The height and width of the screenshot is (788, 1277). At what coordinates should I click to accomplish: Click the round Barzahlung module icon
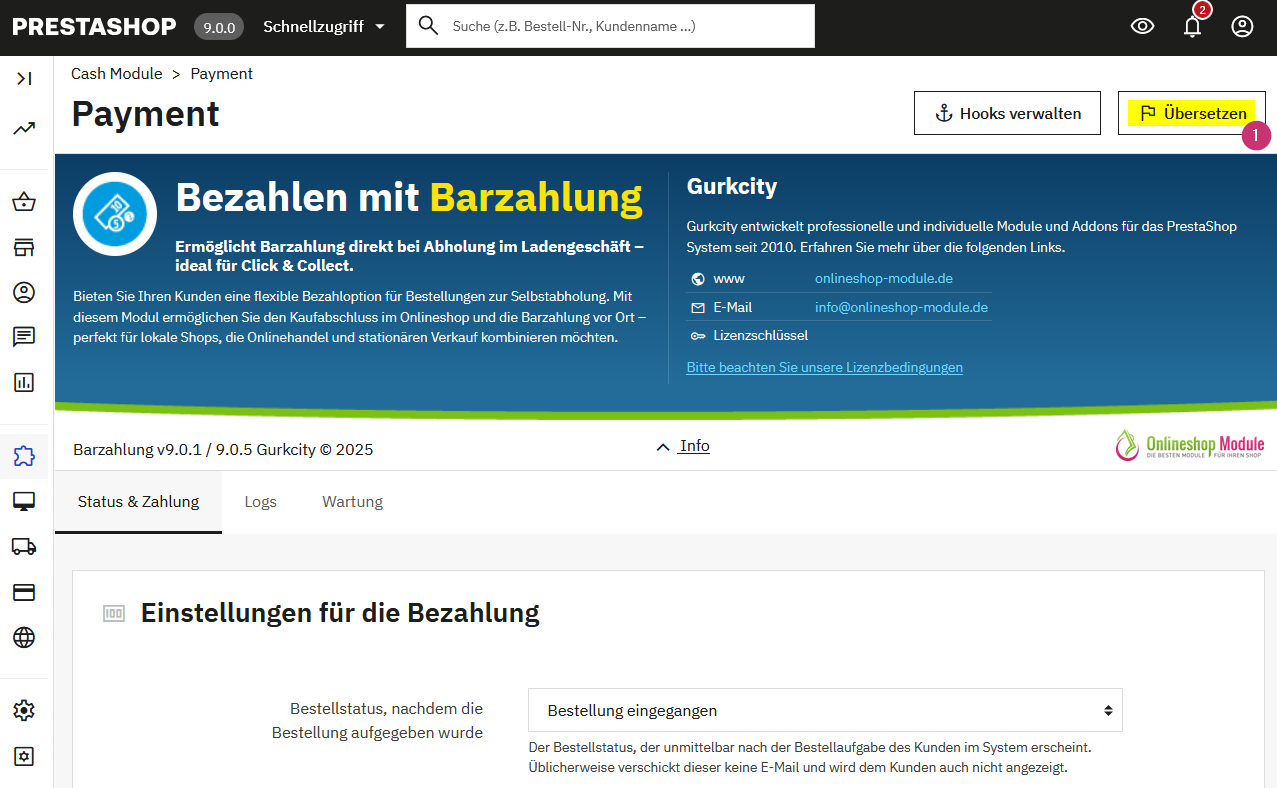tap(115, 214)
